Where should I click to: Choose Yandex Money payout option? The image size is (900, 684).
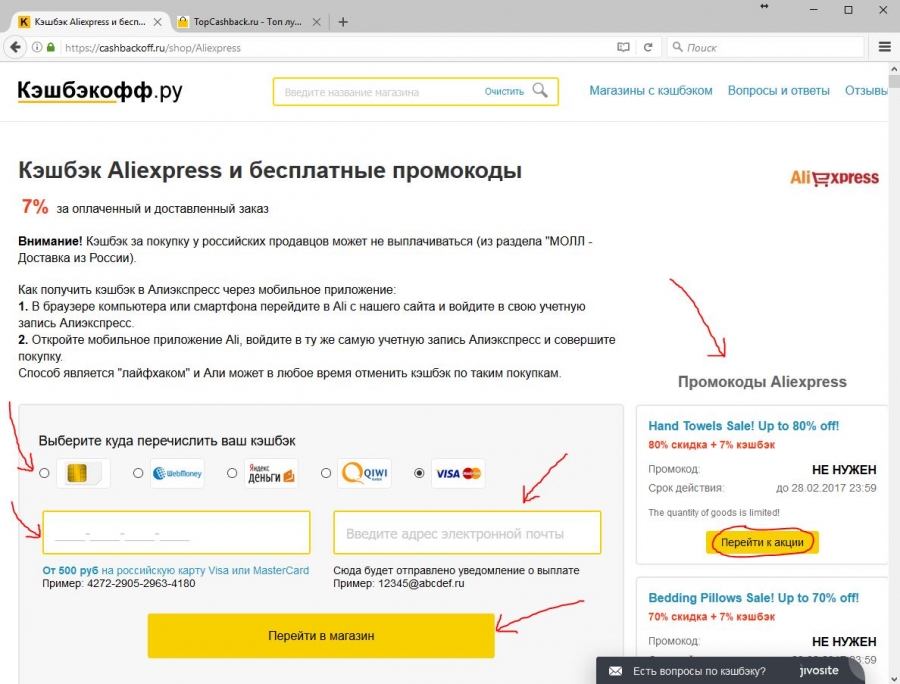[x=232, y=473]
